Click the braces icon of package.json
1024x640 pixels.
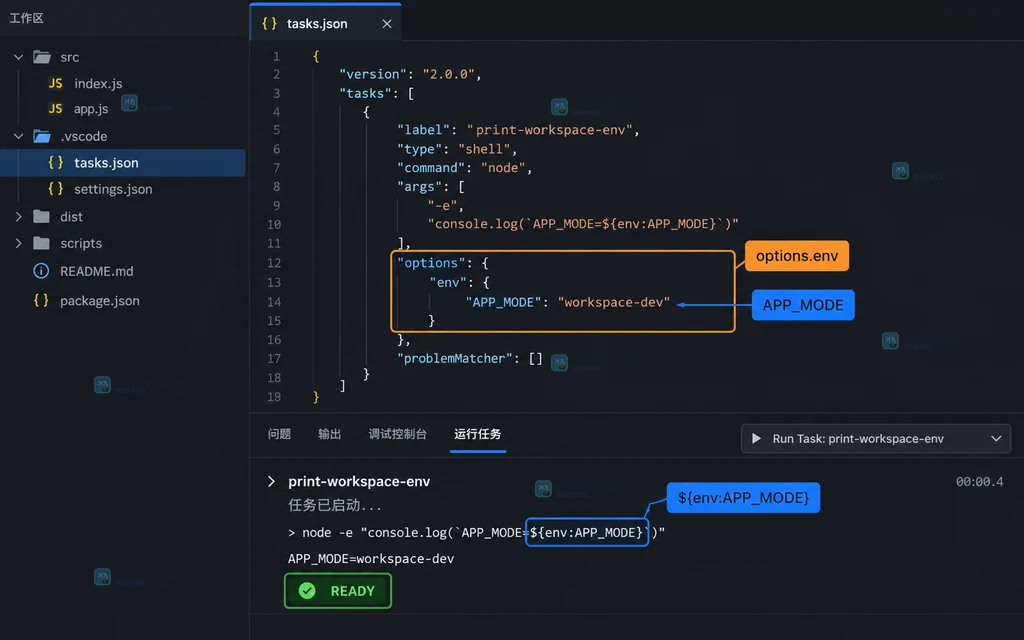point(41,300)
